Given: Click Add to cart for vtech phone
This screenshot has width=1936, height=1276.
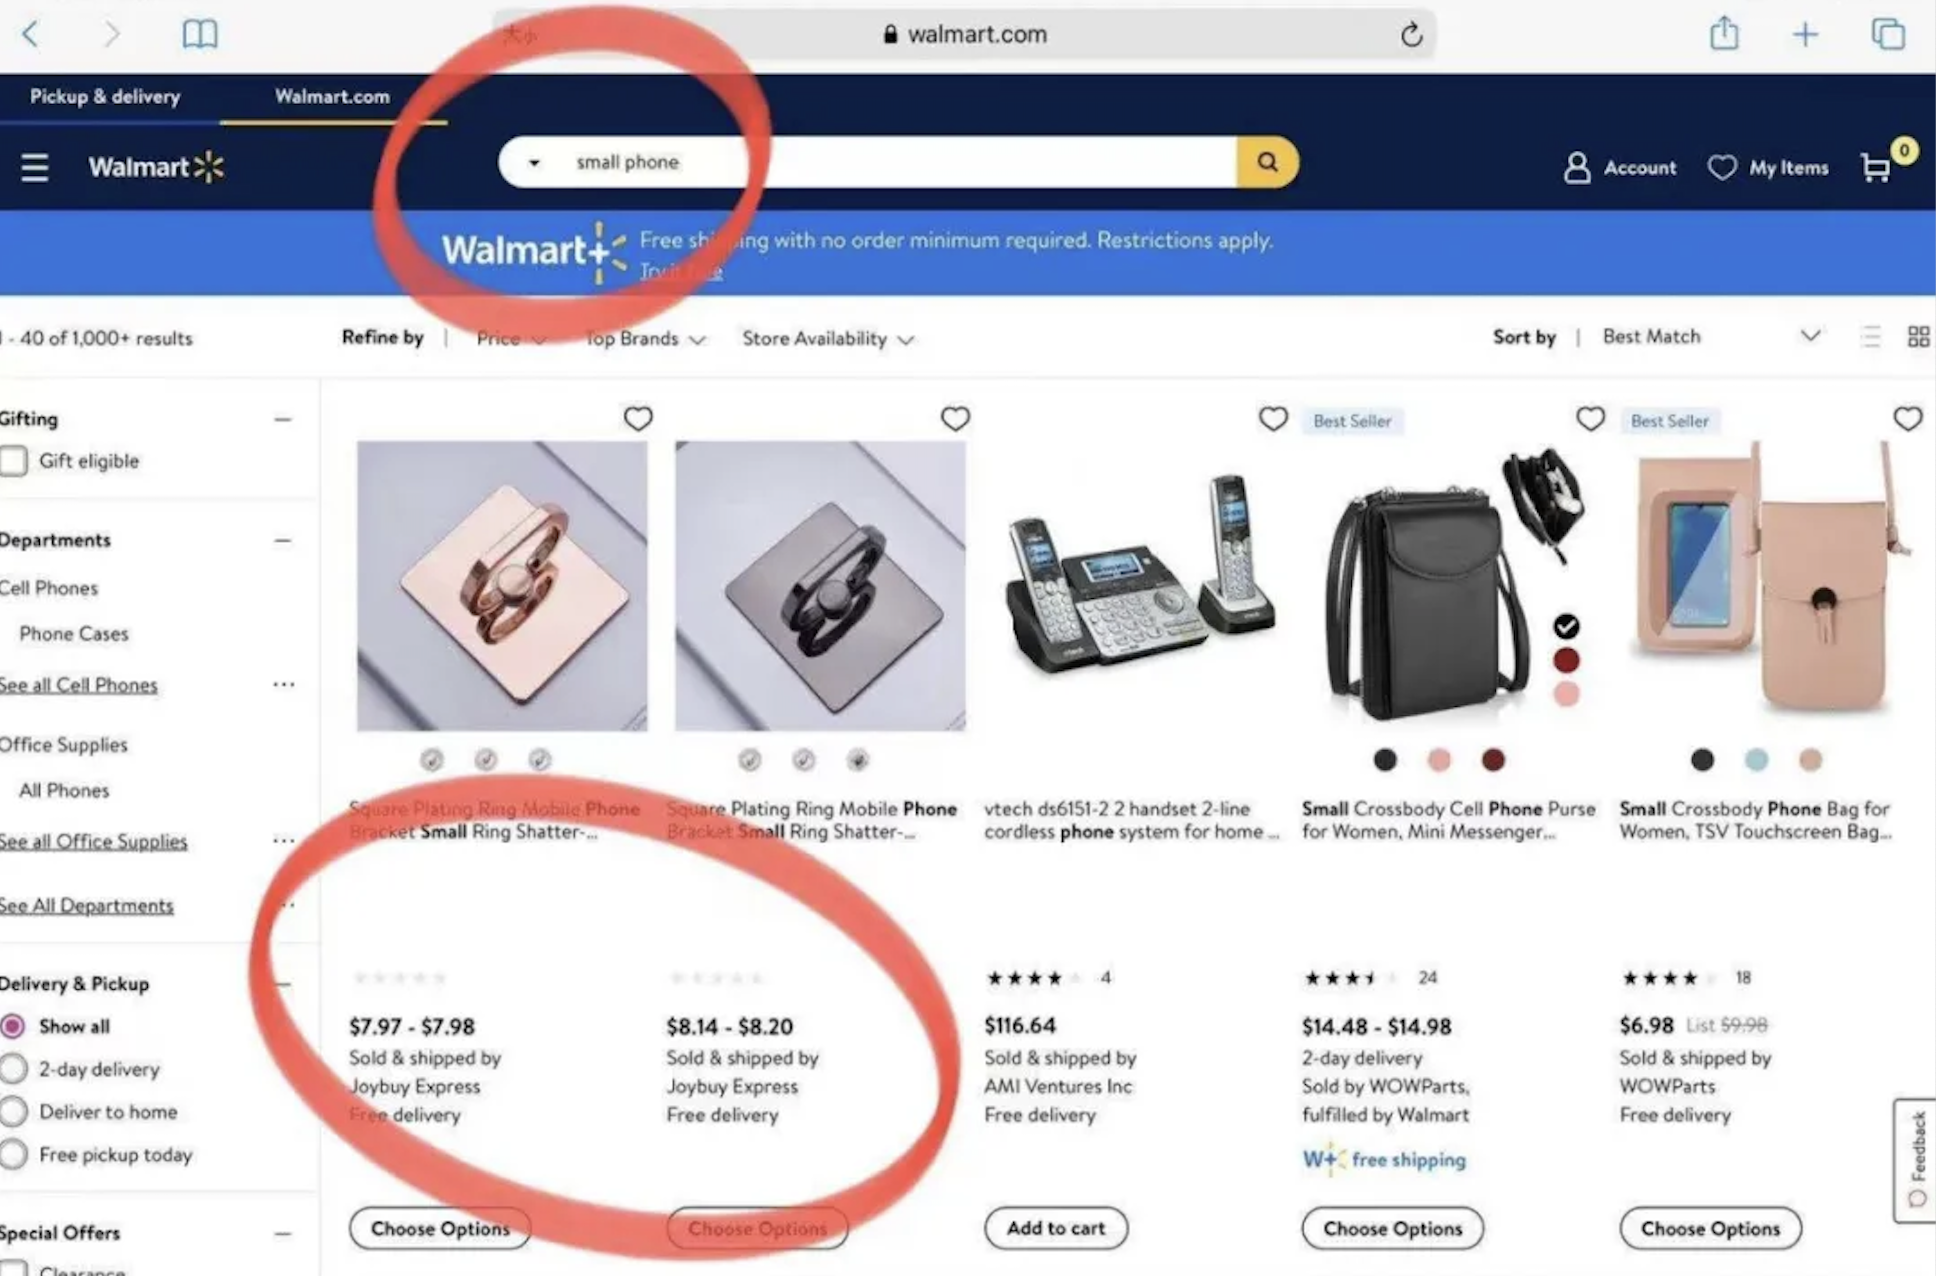Looking at the screenshot, I should (x=1056, y=1228).
